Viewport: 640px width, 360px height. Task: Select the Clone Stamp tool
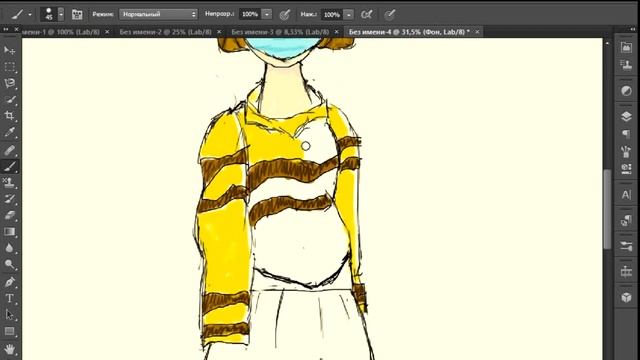tap(9, 182)
